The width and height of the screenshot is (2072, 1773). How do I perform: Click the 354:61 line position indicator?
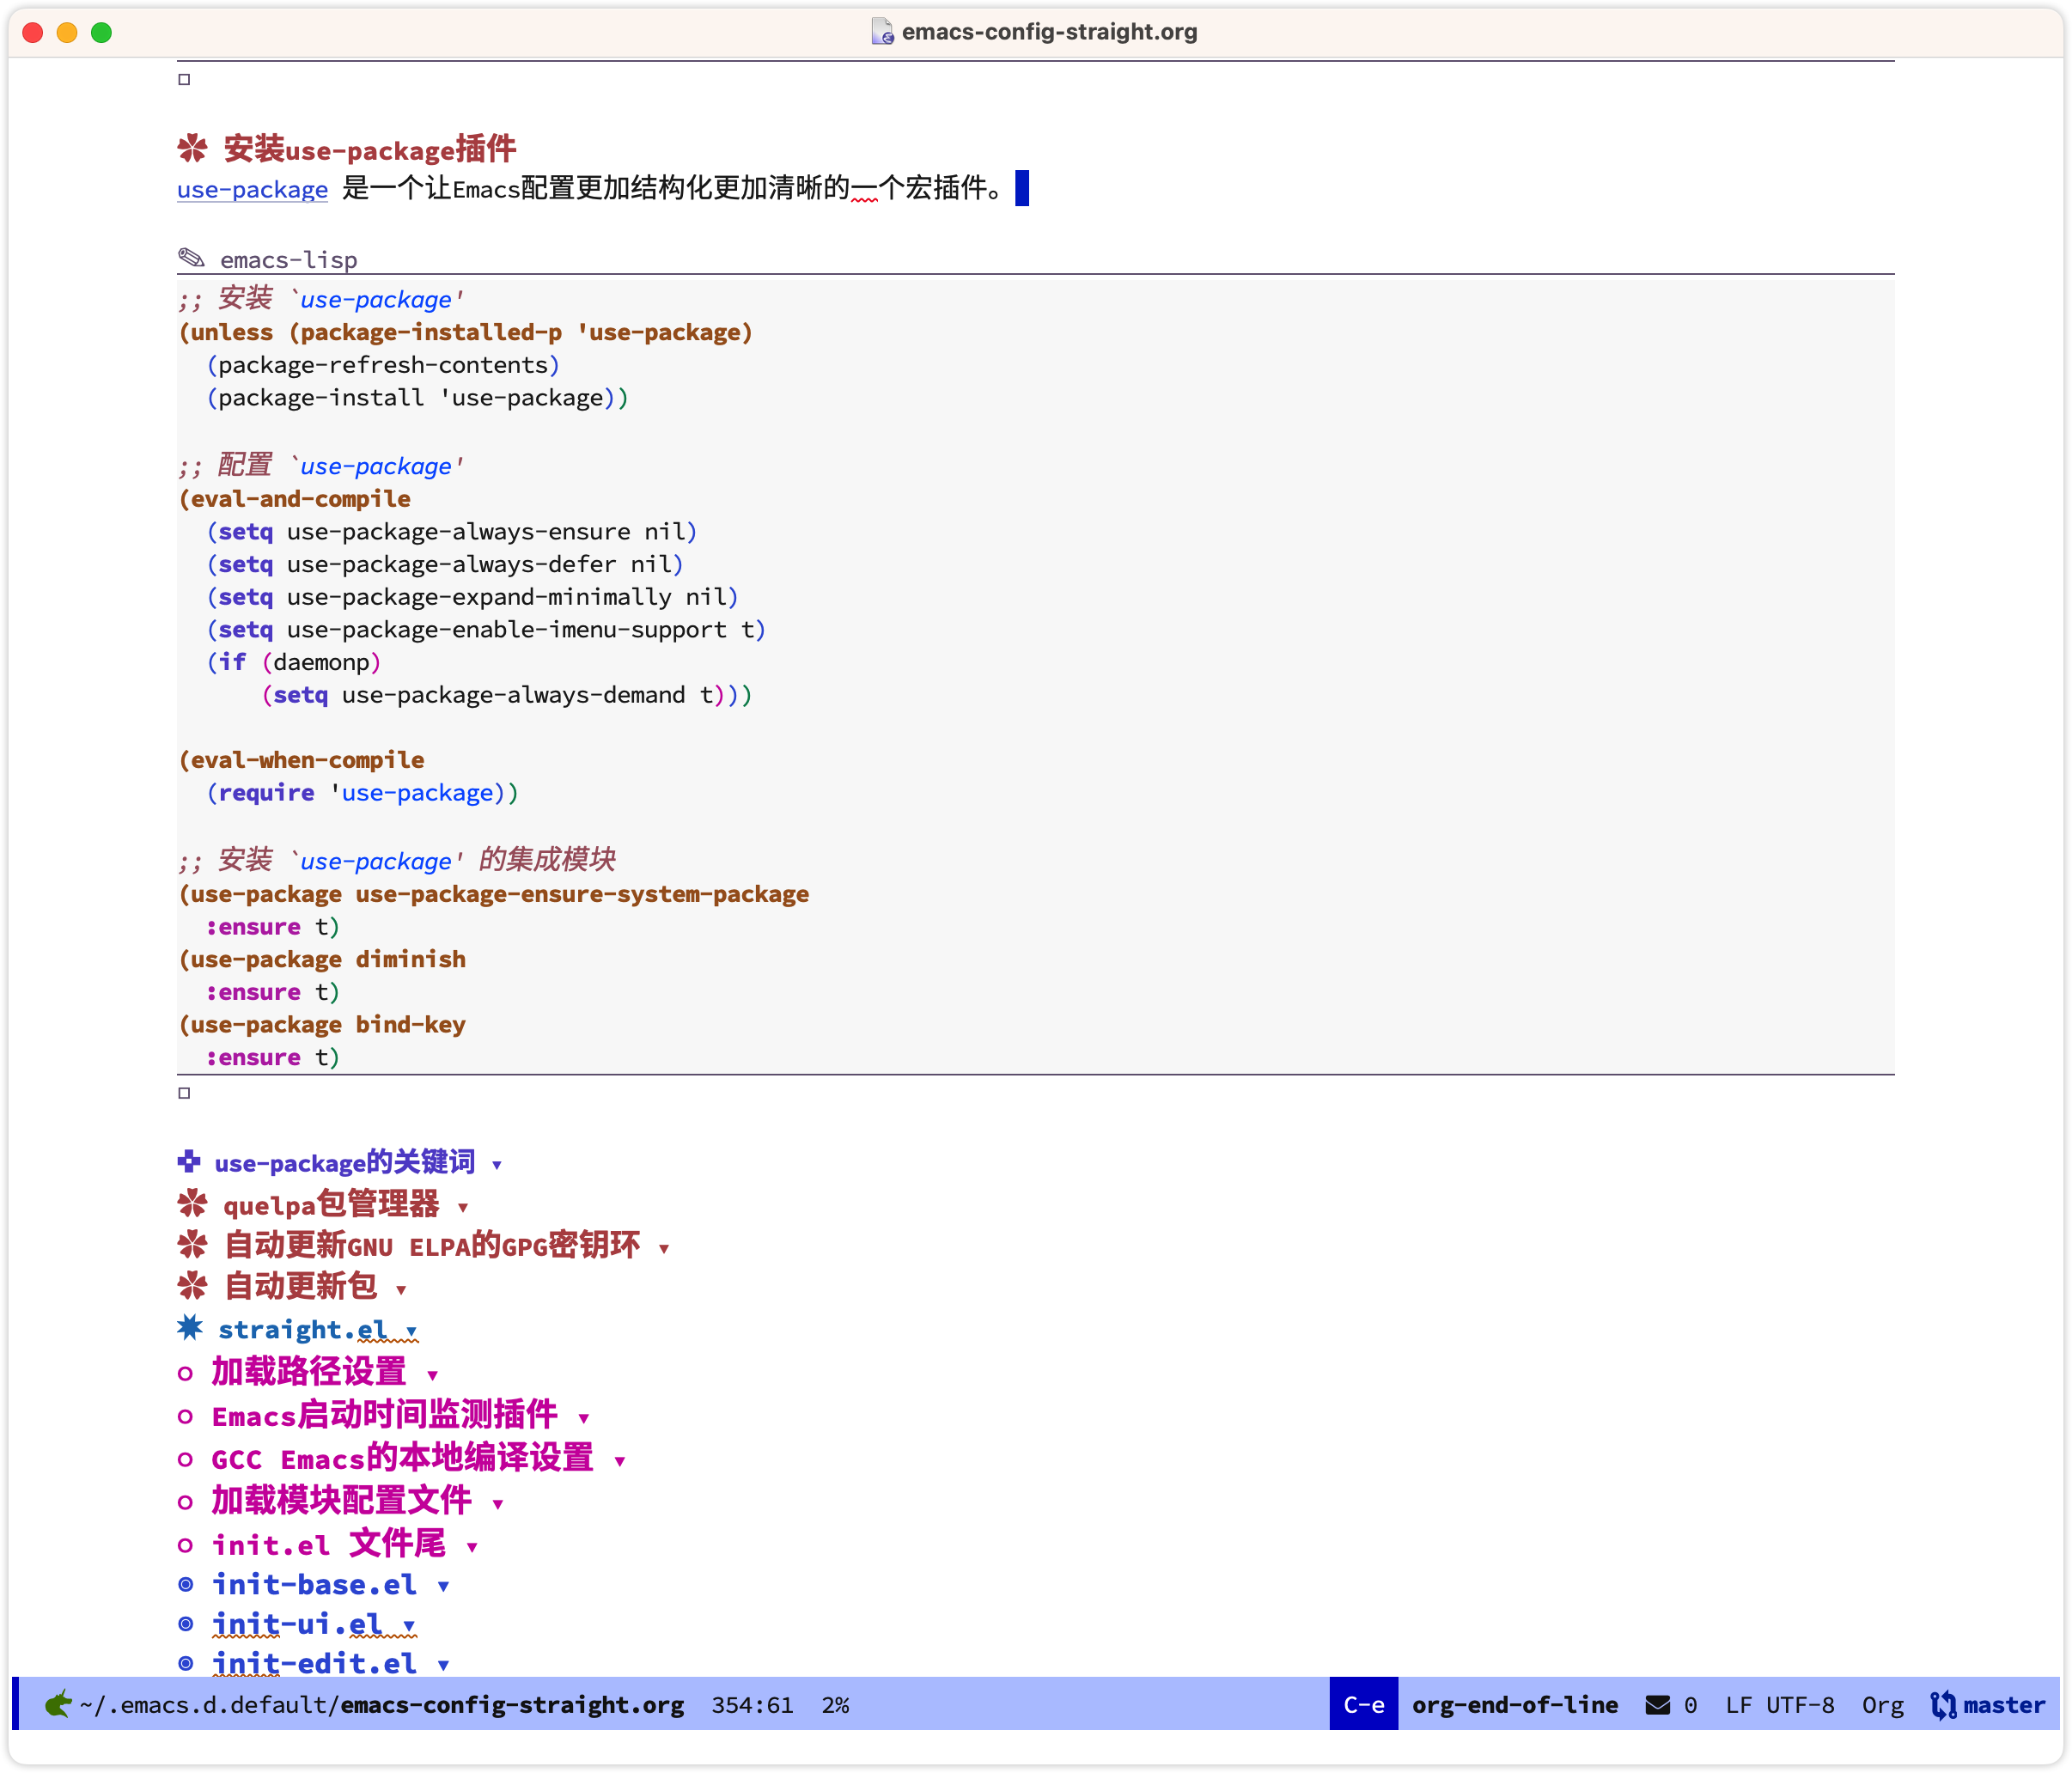coord(752,1705)
